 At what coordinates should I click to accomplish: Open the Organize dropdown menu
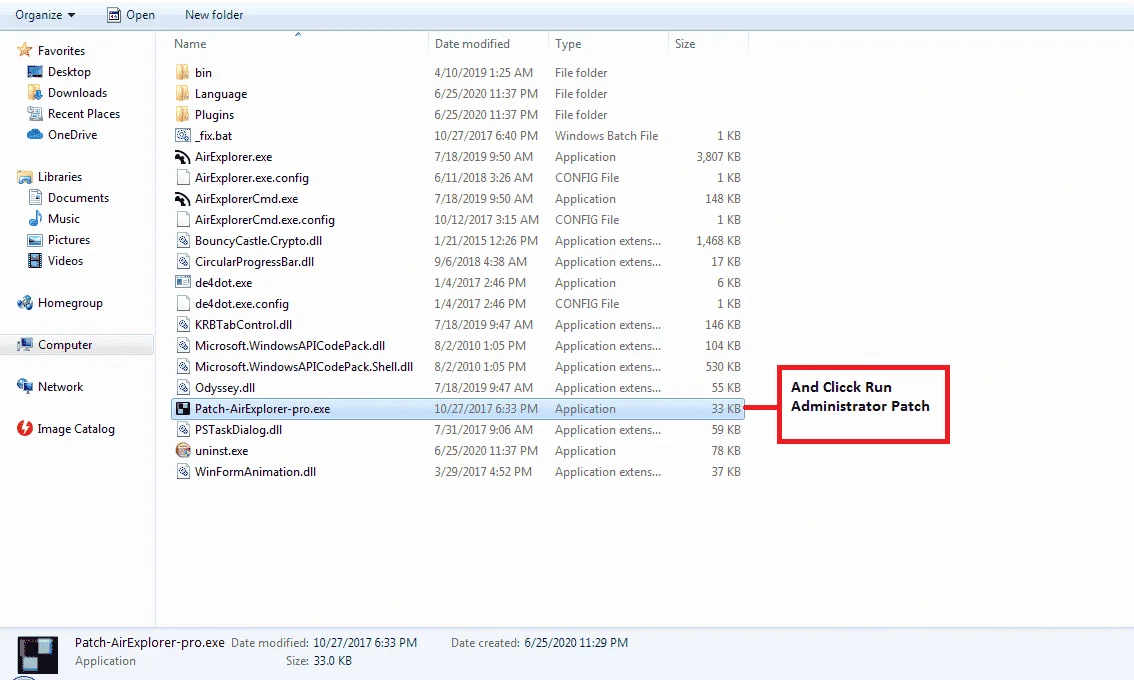tap(45, 14)
